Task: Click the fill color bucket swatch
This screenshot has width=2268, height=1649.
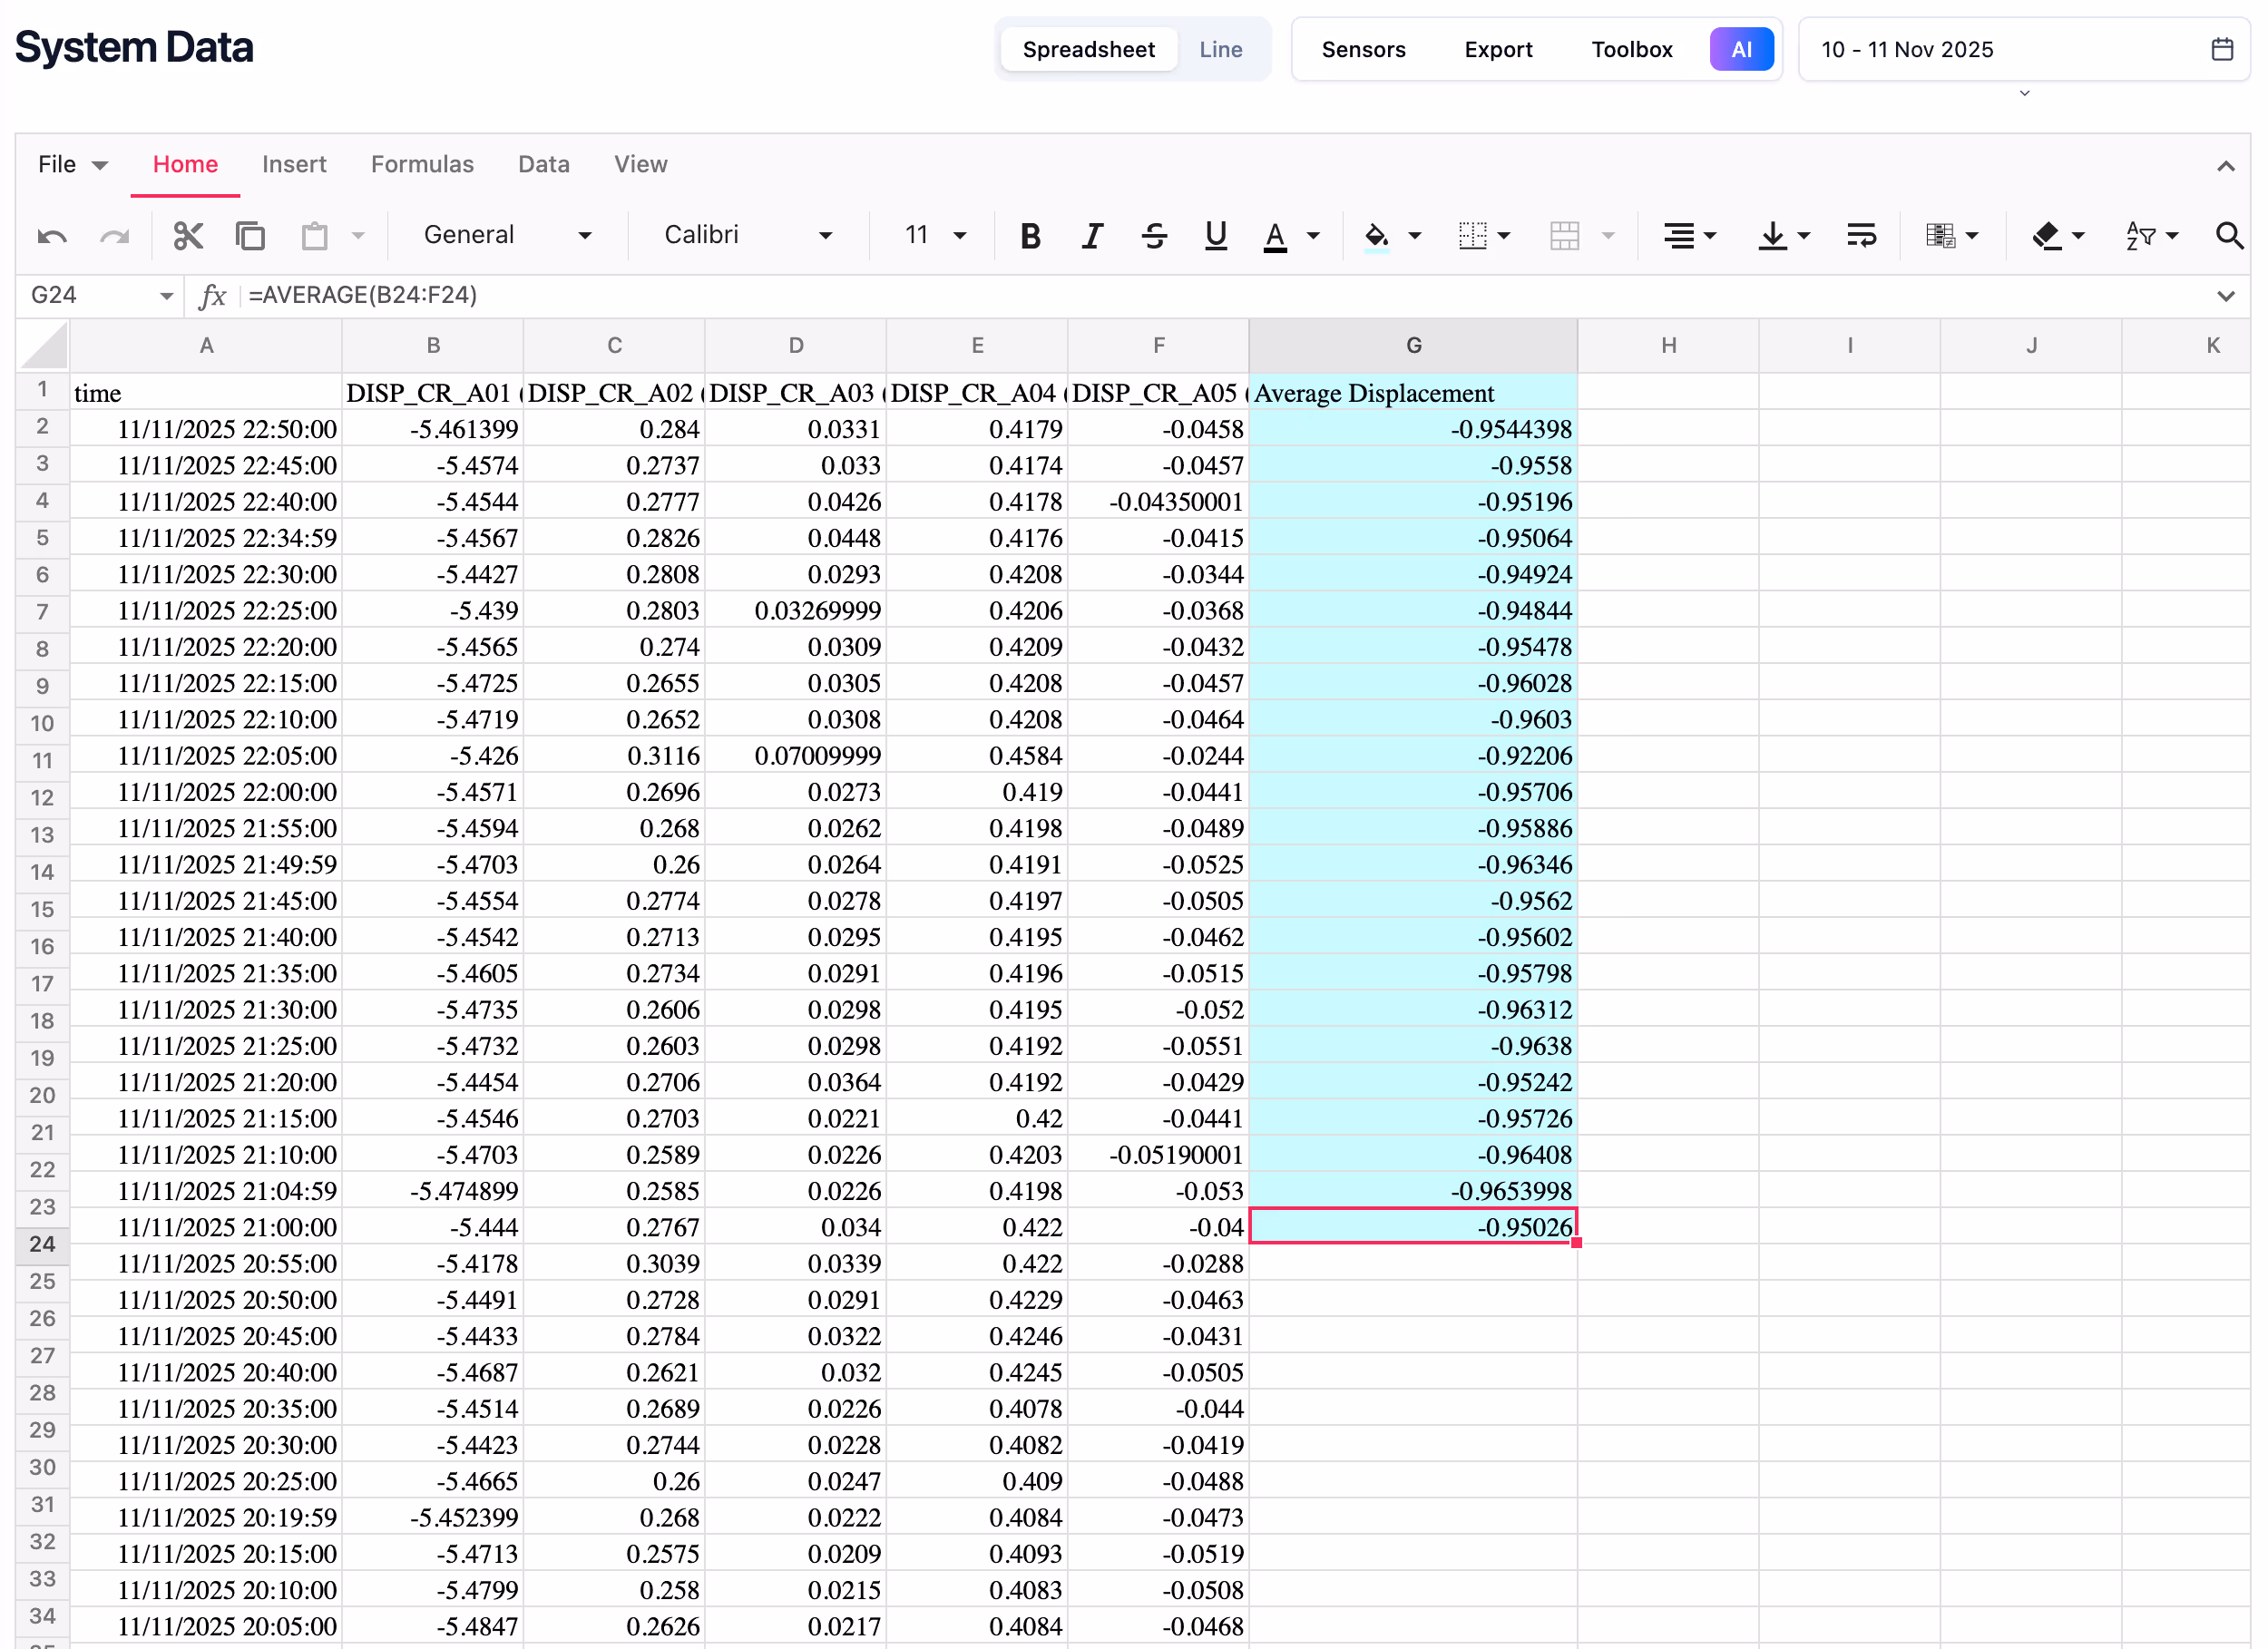Action: [x=1376, y=236]
